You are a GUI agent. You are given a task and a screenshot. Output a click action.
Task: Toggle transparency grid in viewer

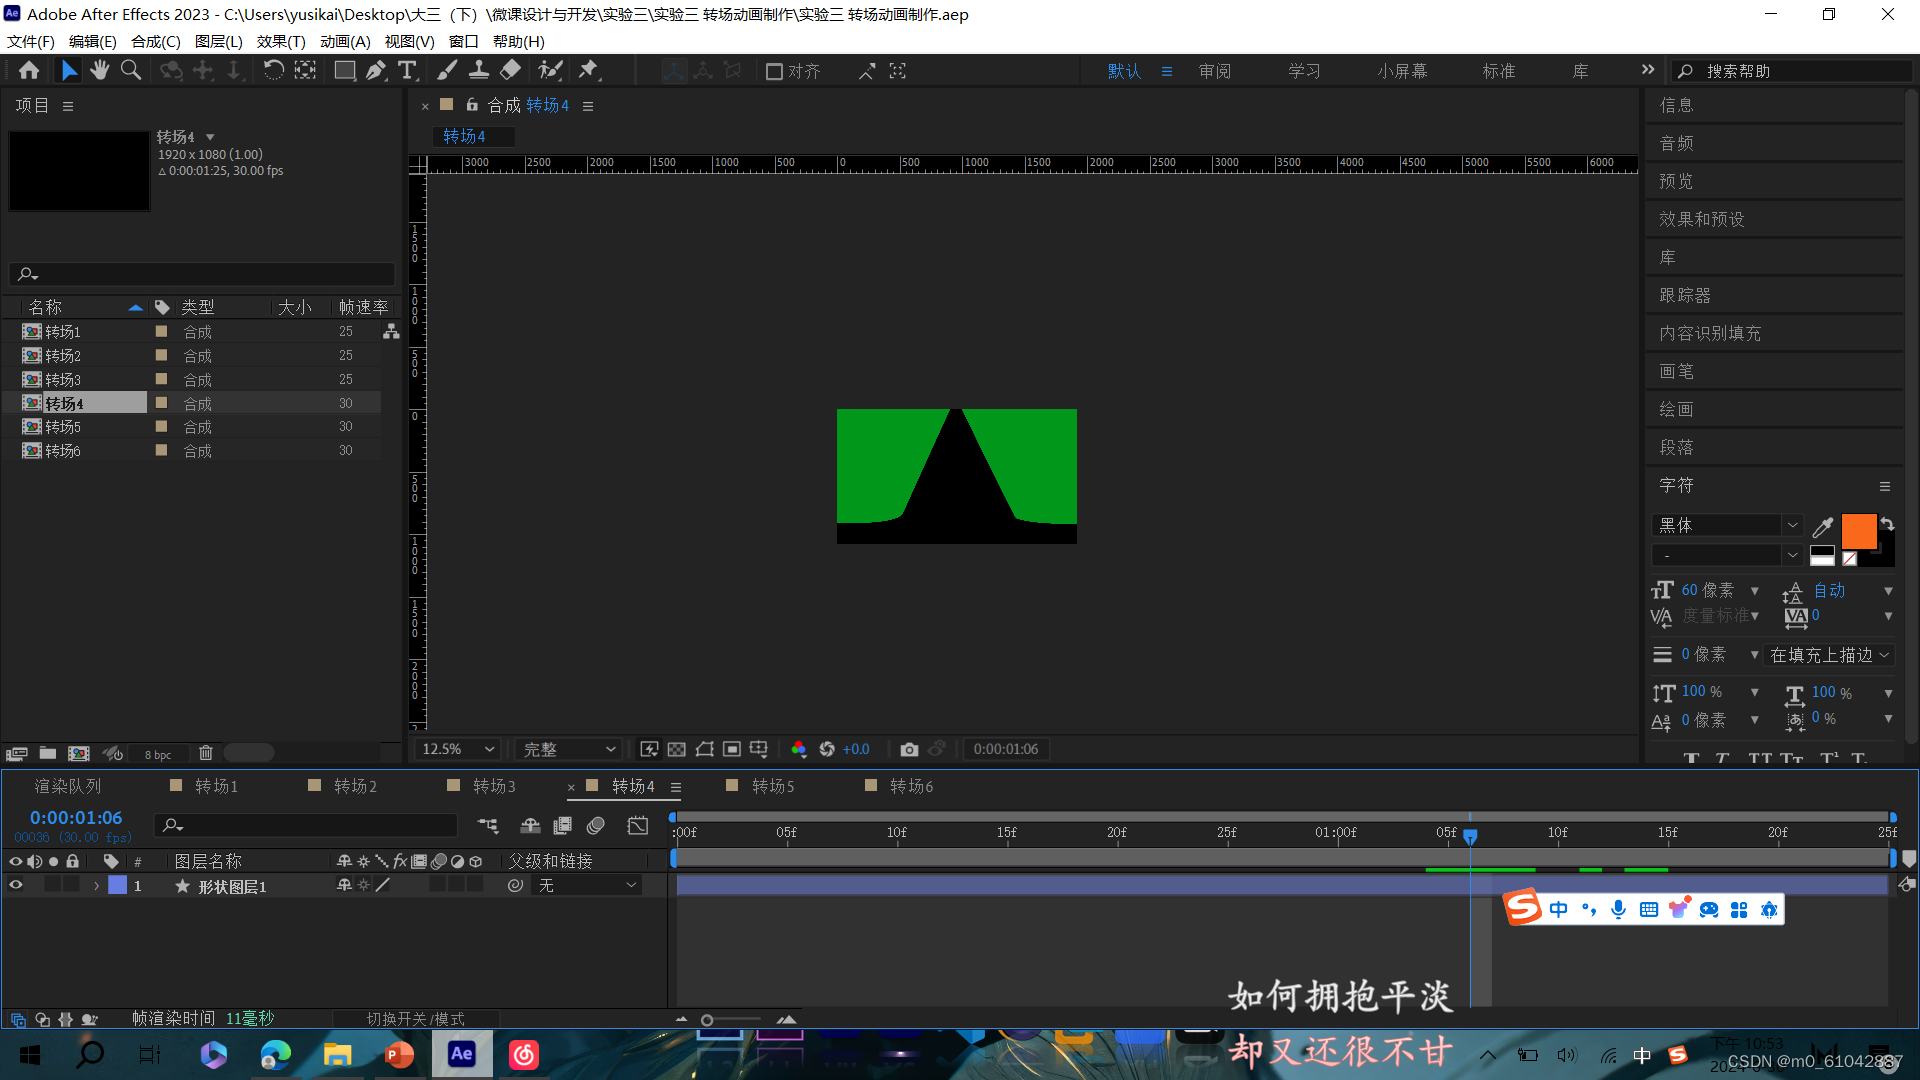click(677, 749)
